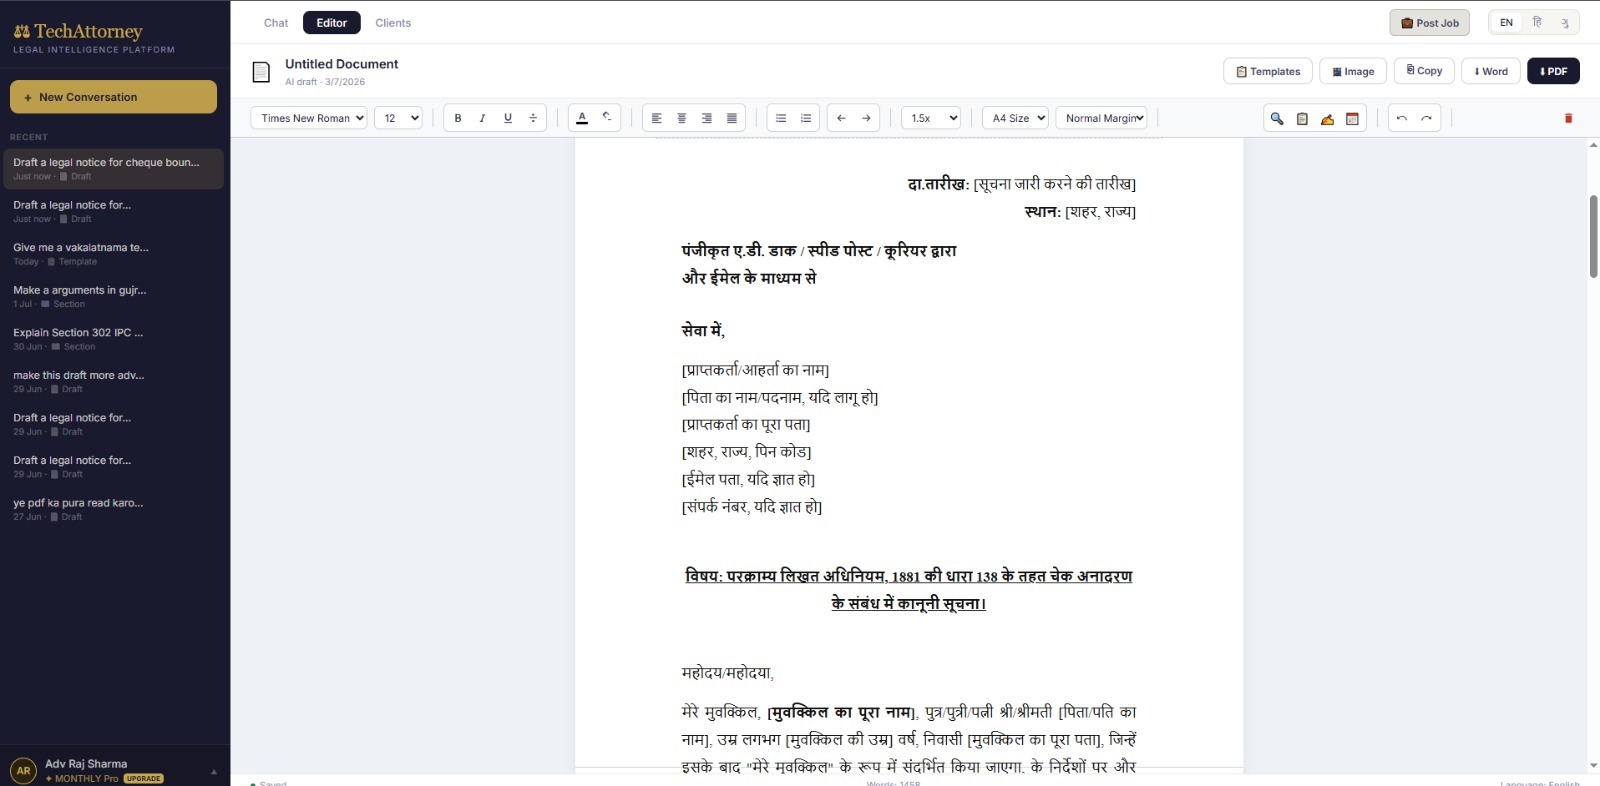Viewport: 1600px width, 786px height.
Task: Undo the last edit
Action: [1402, 118]
